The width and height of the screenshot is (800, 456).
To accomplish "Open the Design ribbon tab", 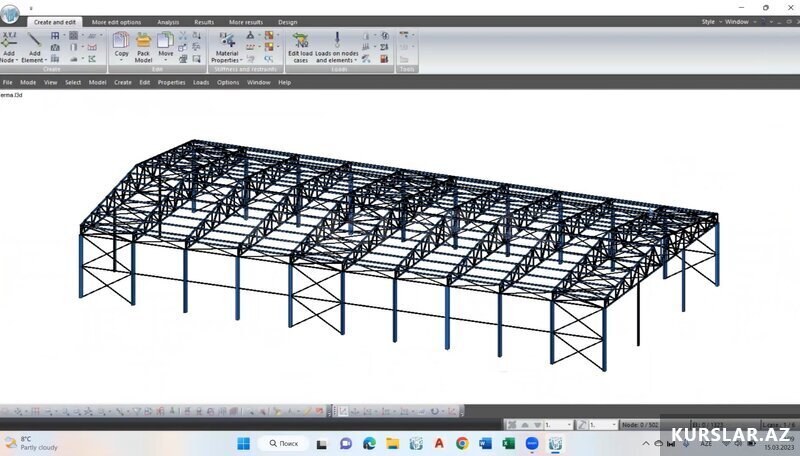I will point(287,21).
